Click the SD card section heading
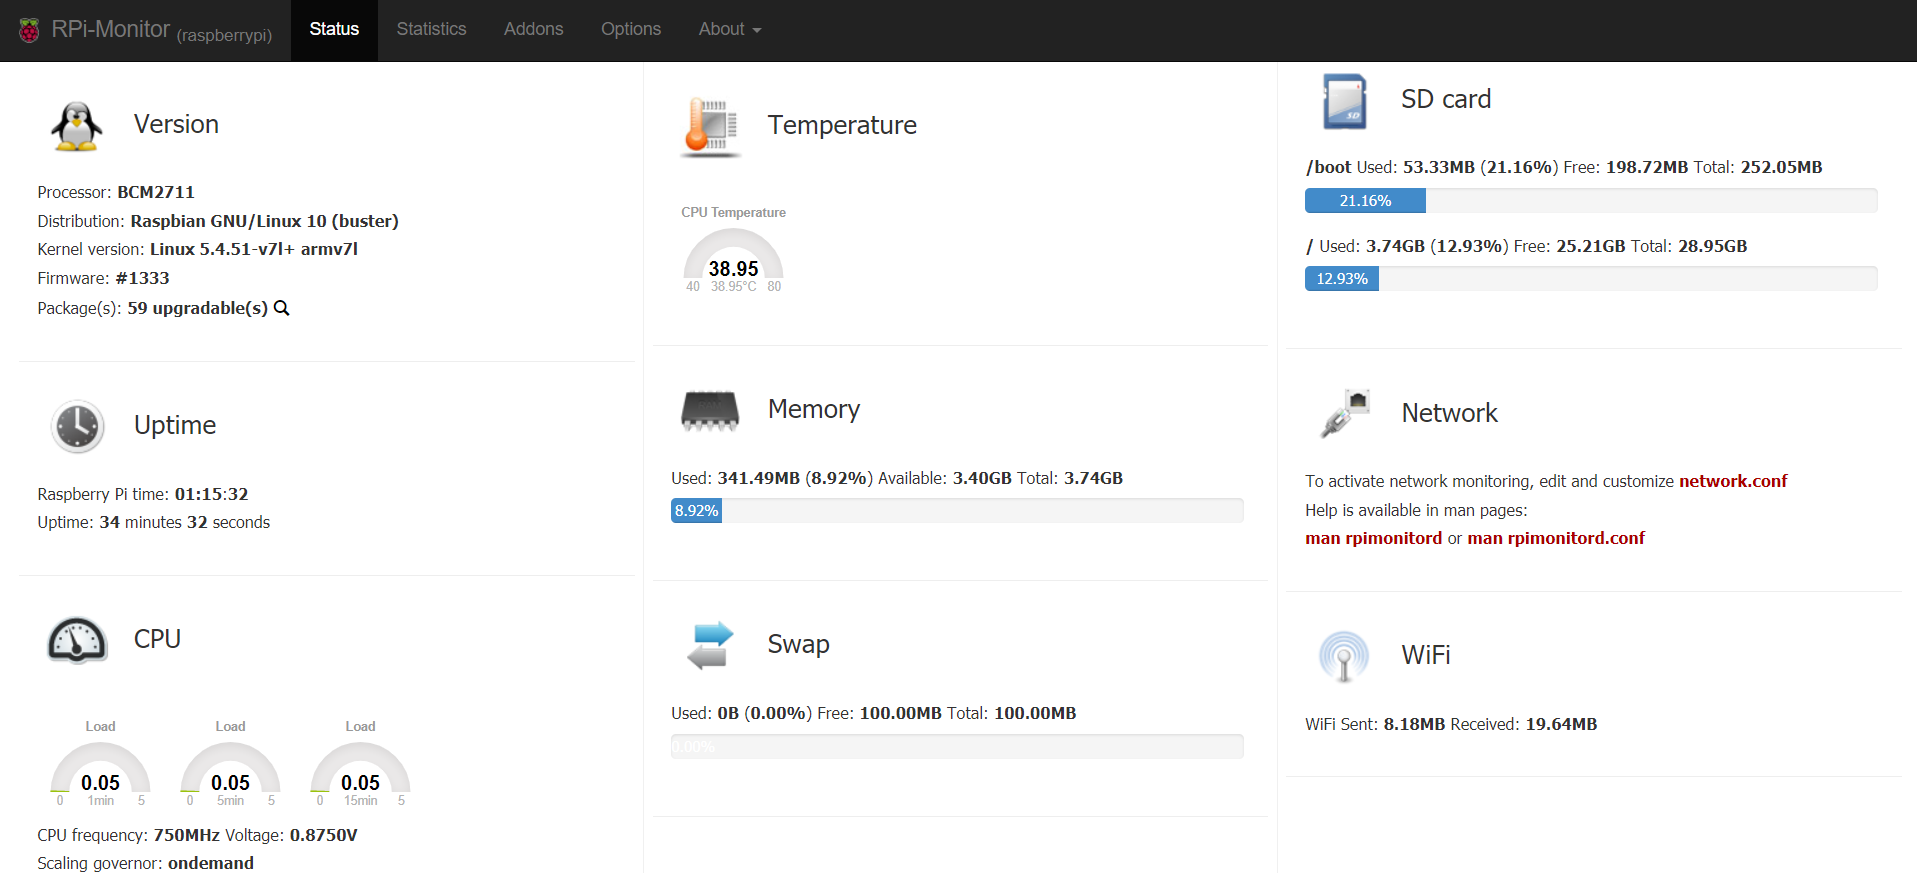The width and height of the screenshot is (1917, 873). pyautogui.click(x=1446, y=99)
